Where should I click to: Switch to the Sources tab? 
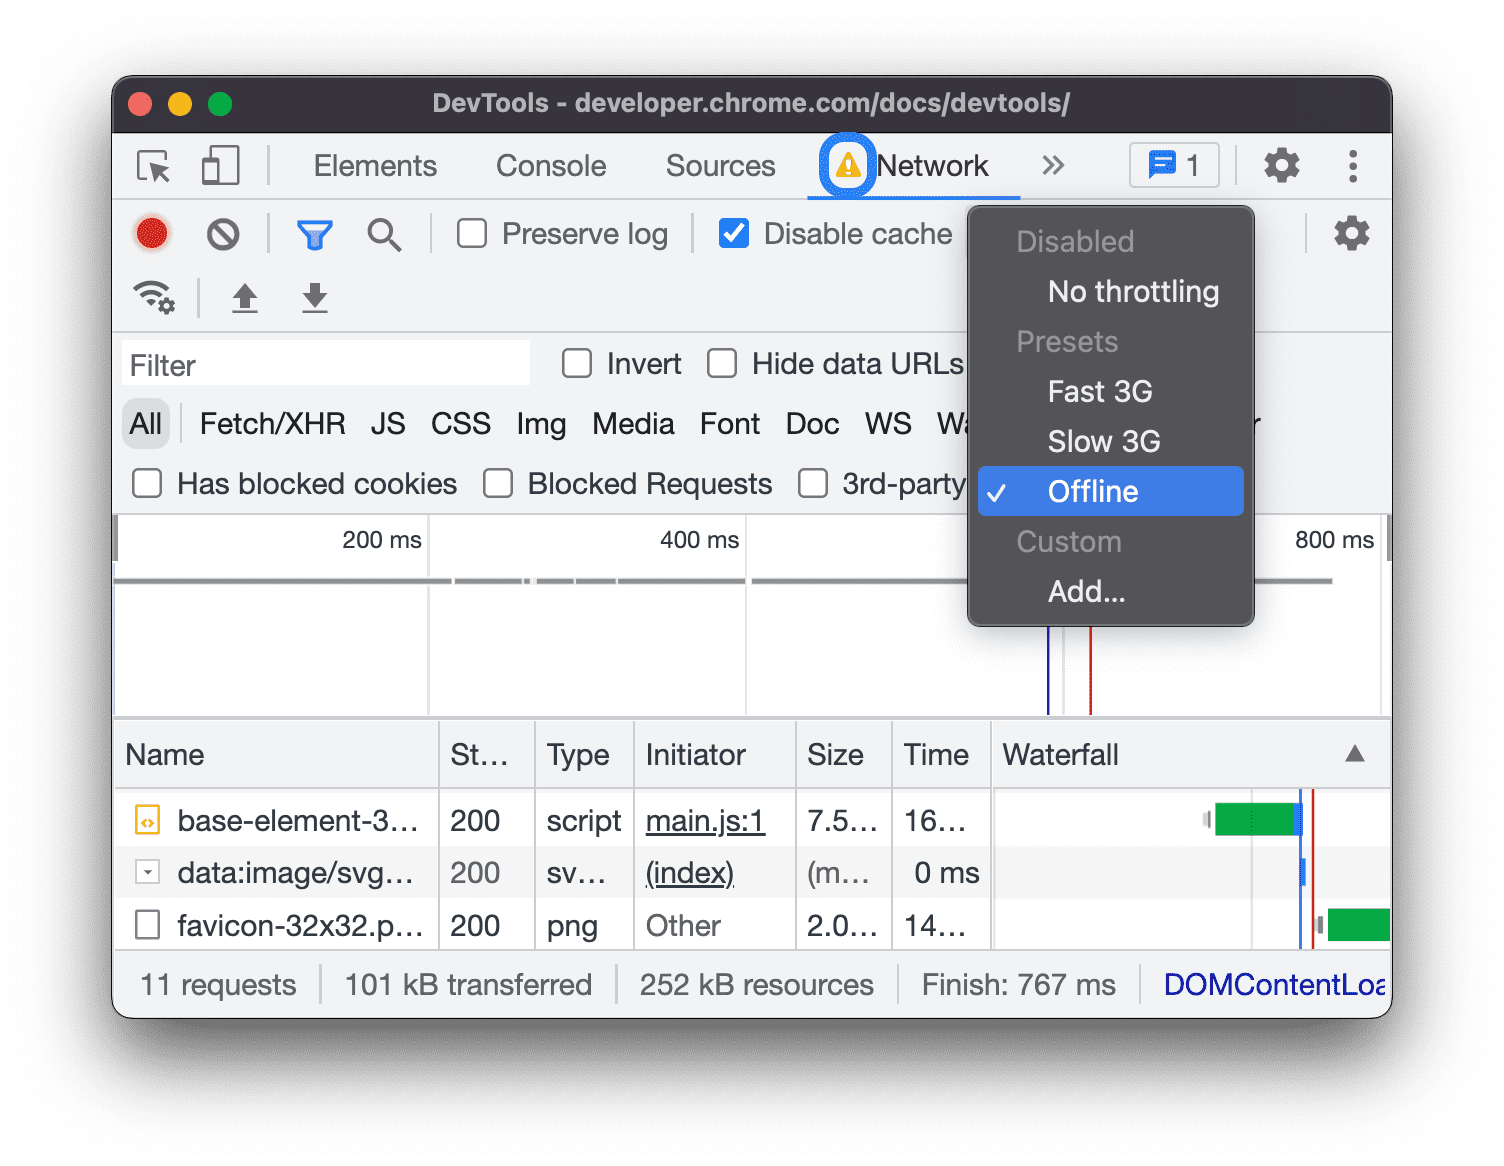tap(720, 166)
